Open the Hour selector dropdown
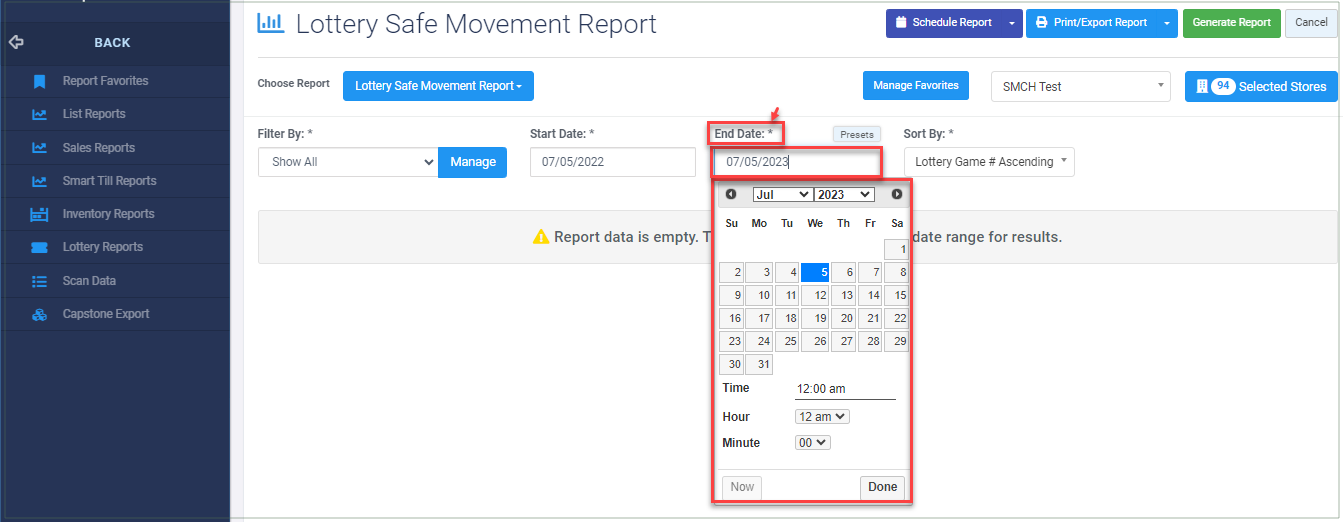The width and height of the screenshot is (1343, 522). point(822,416)
